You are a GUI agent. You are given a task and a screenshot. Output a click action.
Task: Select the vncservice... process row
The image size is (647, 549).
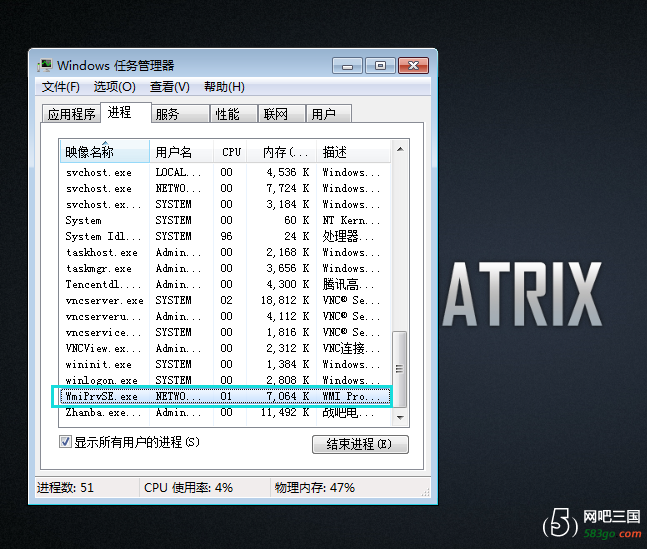pyautogui.click(x=225, y=332)
